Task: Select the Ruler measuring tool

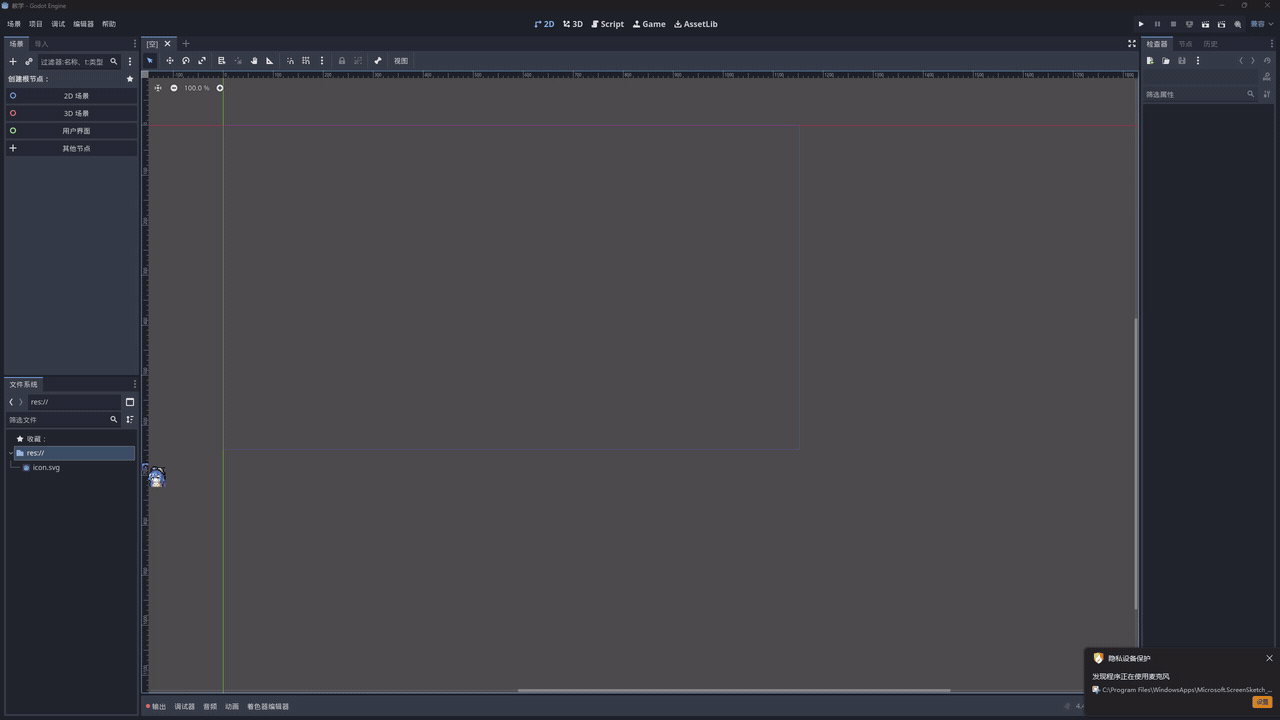Action: pos(269,61)
